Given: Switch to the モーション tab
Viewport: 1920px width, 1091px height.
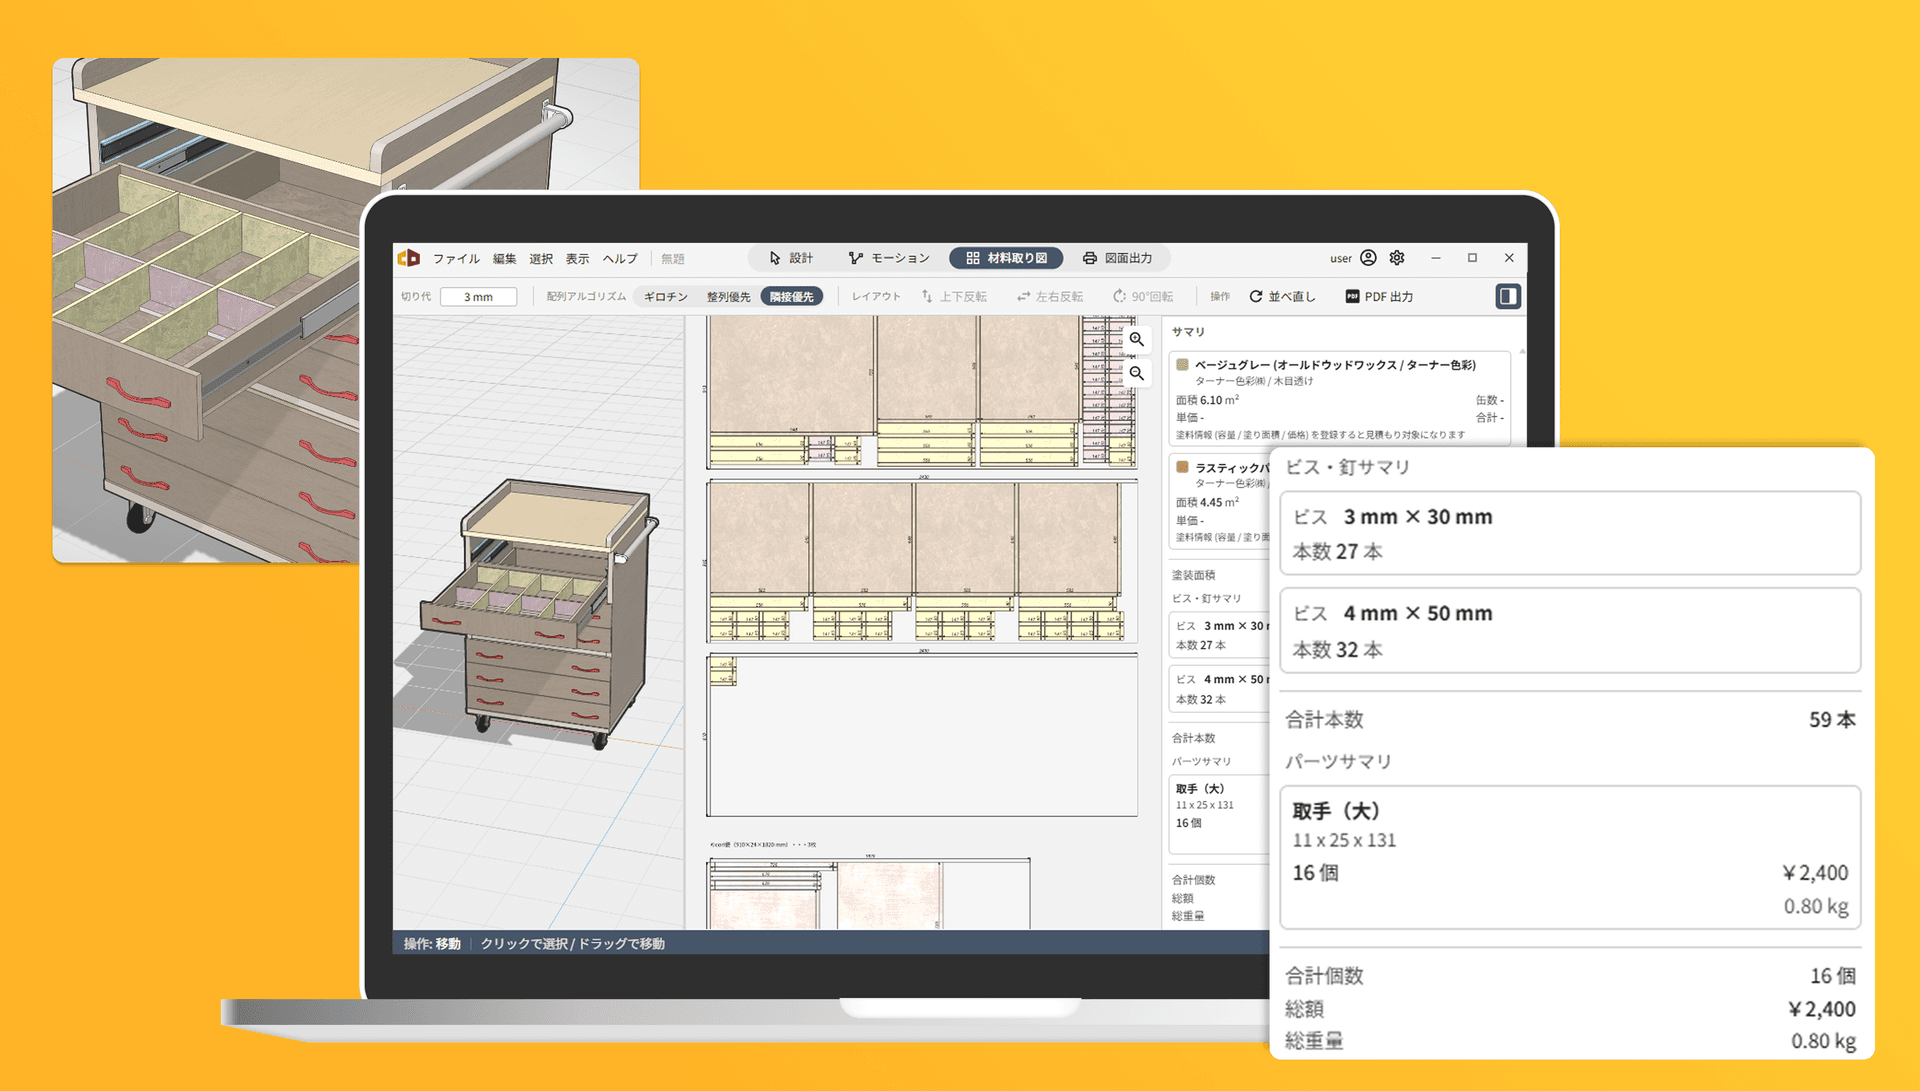Looking at the screenshot, I should (889, 258).
